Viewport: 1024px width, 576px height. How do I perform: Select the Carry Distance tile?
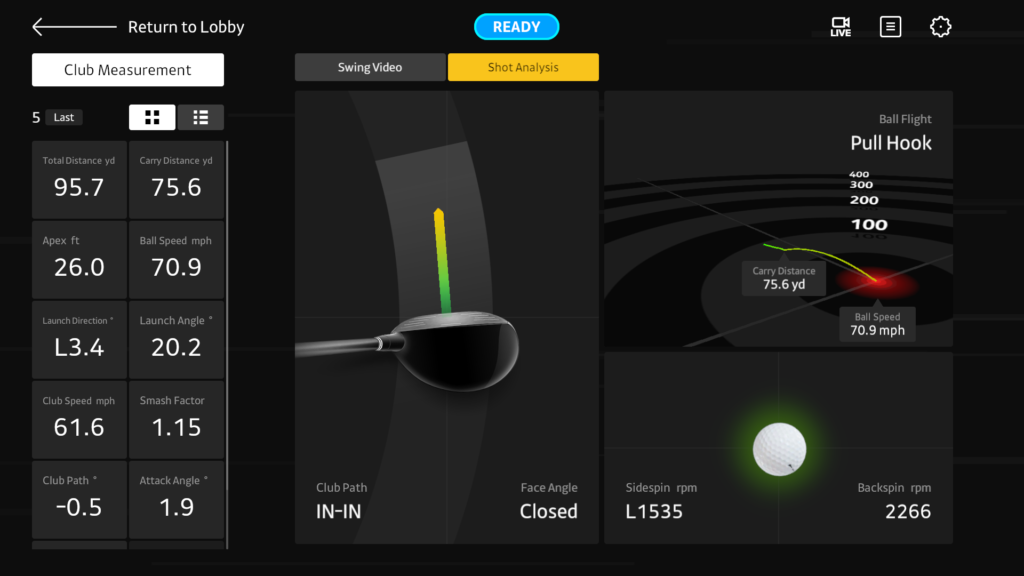177,179
